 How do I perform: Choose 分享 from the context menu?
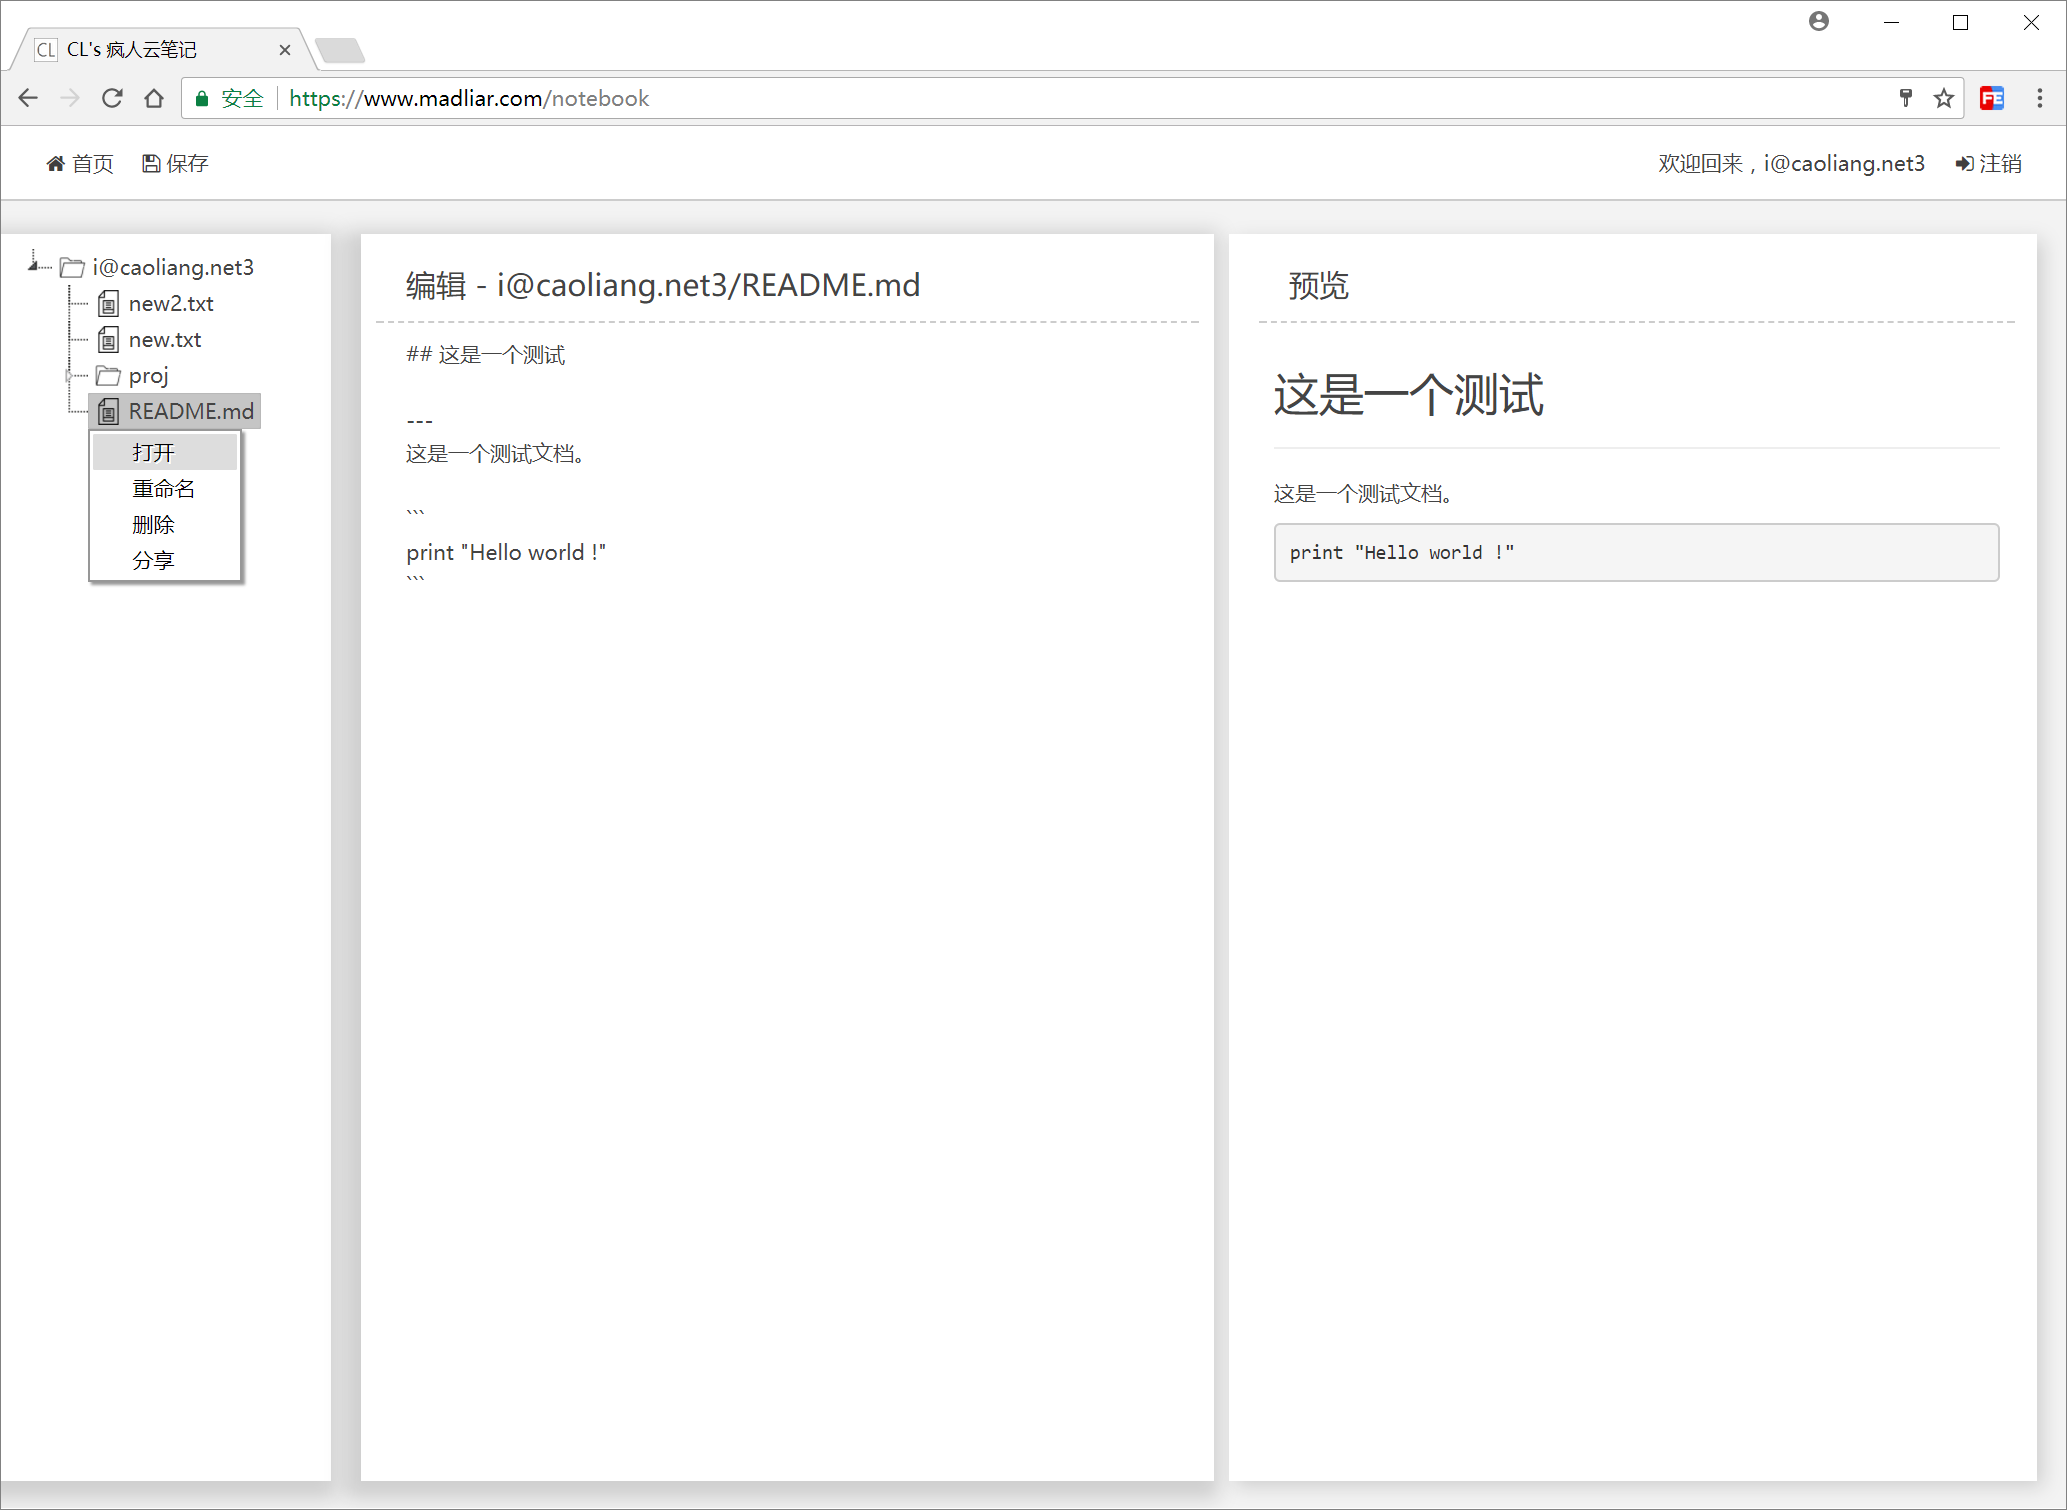pyautogui.click(x=165, y=561)
